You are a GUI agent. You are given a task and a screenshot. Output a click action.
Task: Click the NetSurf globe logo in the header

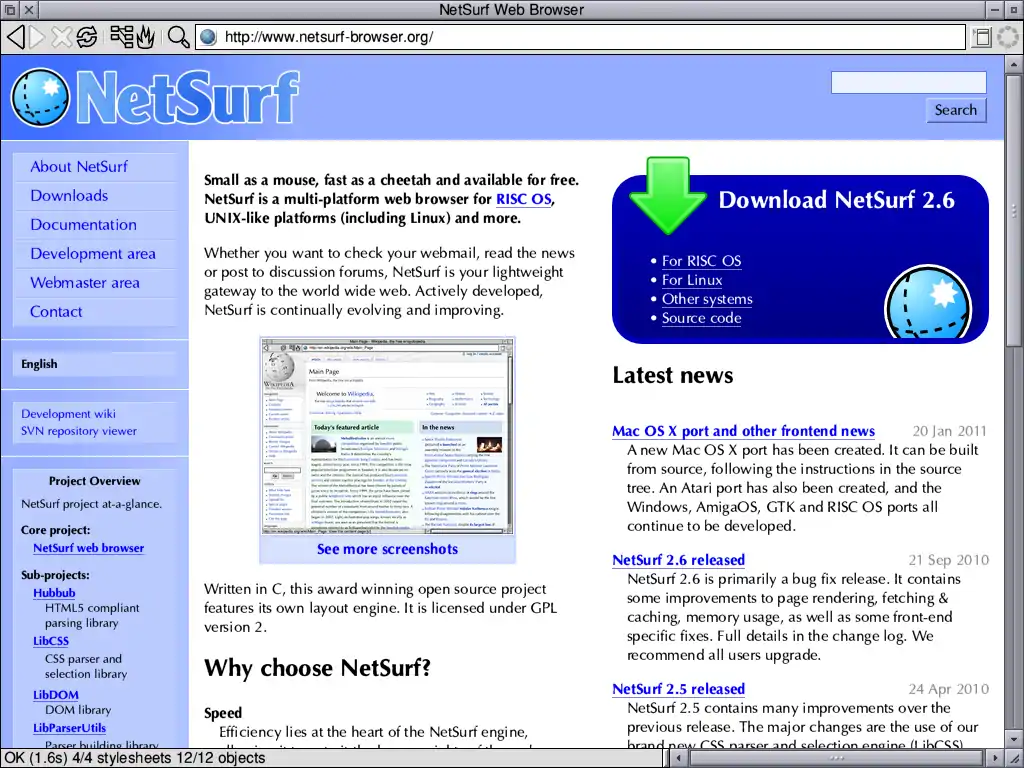coord(40,97)
